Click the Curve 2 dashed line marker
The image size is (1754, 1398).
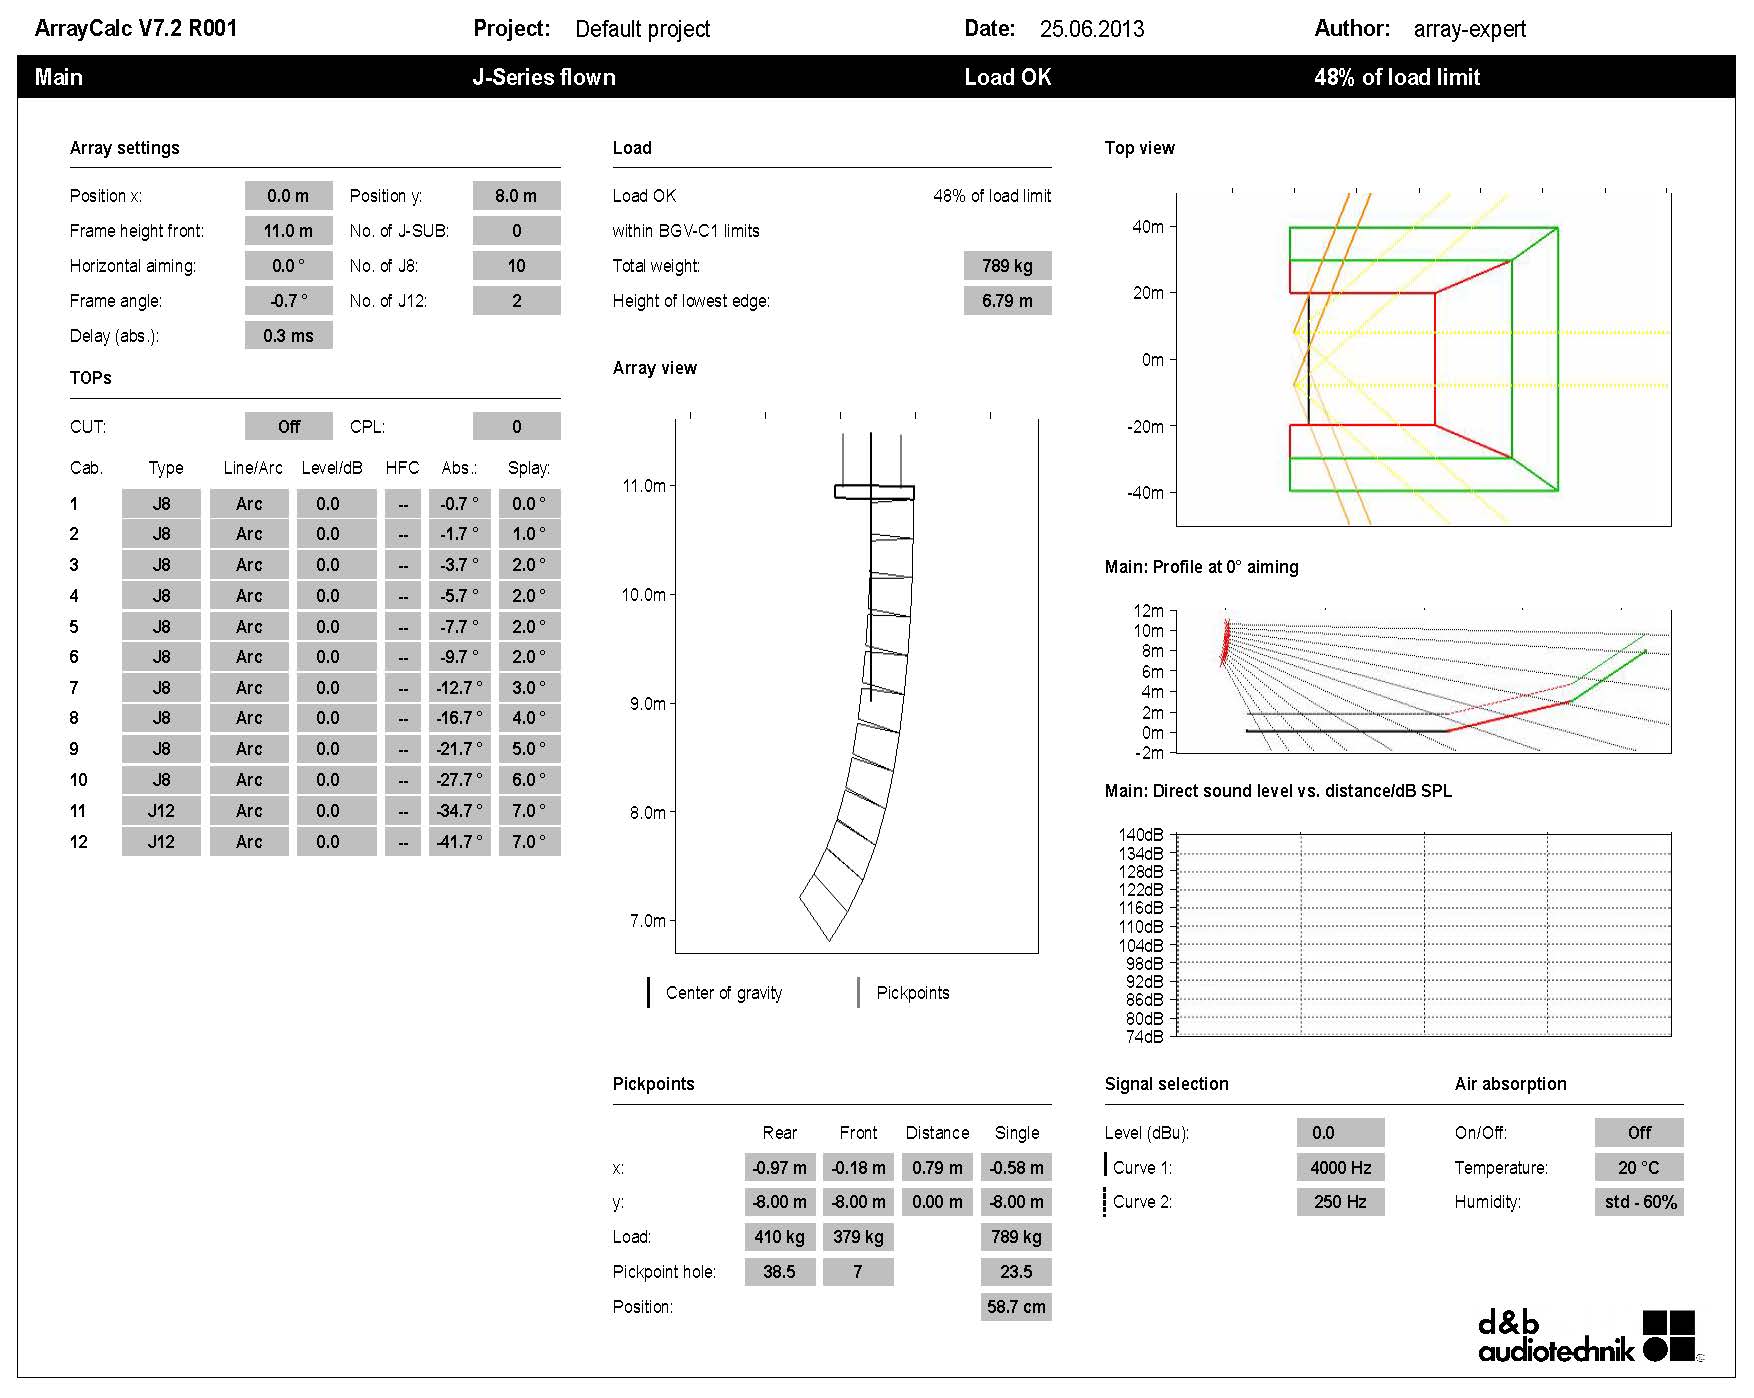click(x=1106, y=1202)
